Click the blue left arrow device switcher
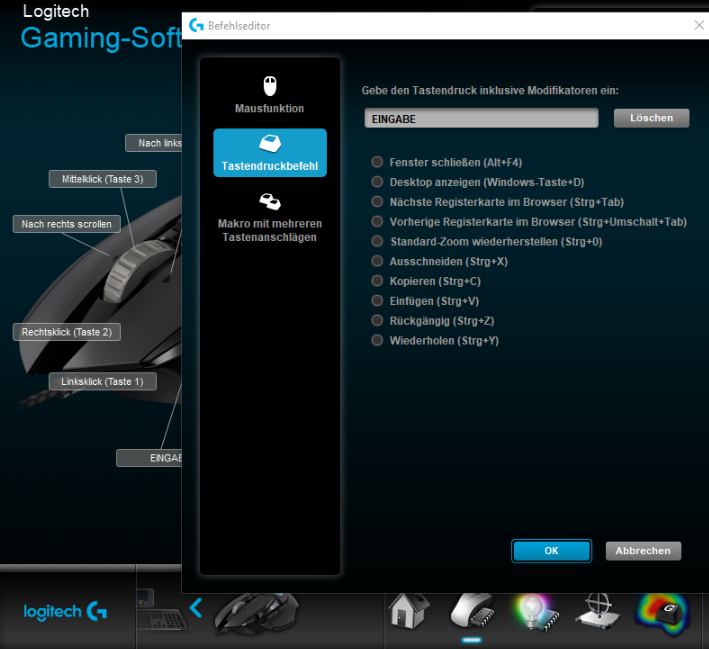The image size is (709, 649). [x=196, y=608]
